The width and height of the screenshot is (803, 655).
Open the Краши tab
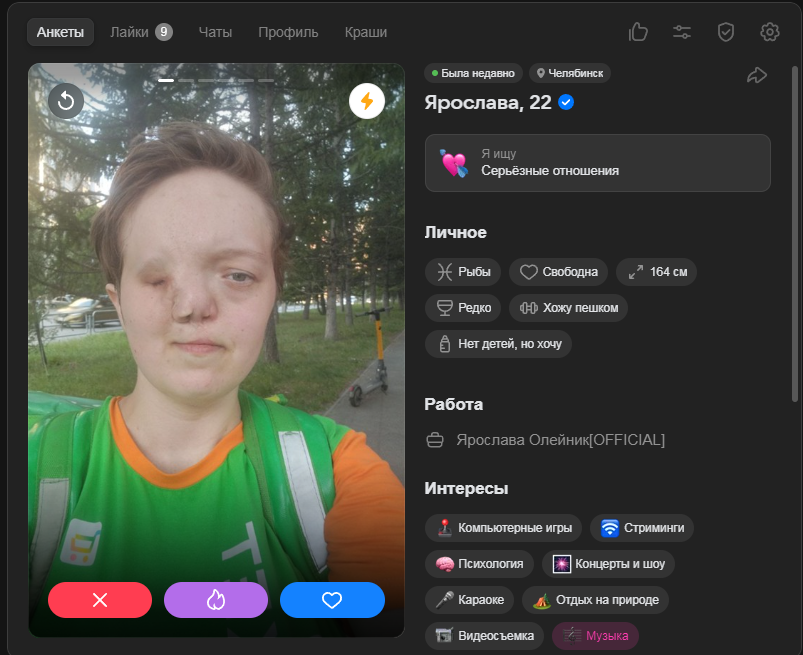point(366,32)
